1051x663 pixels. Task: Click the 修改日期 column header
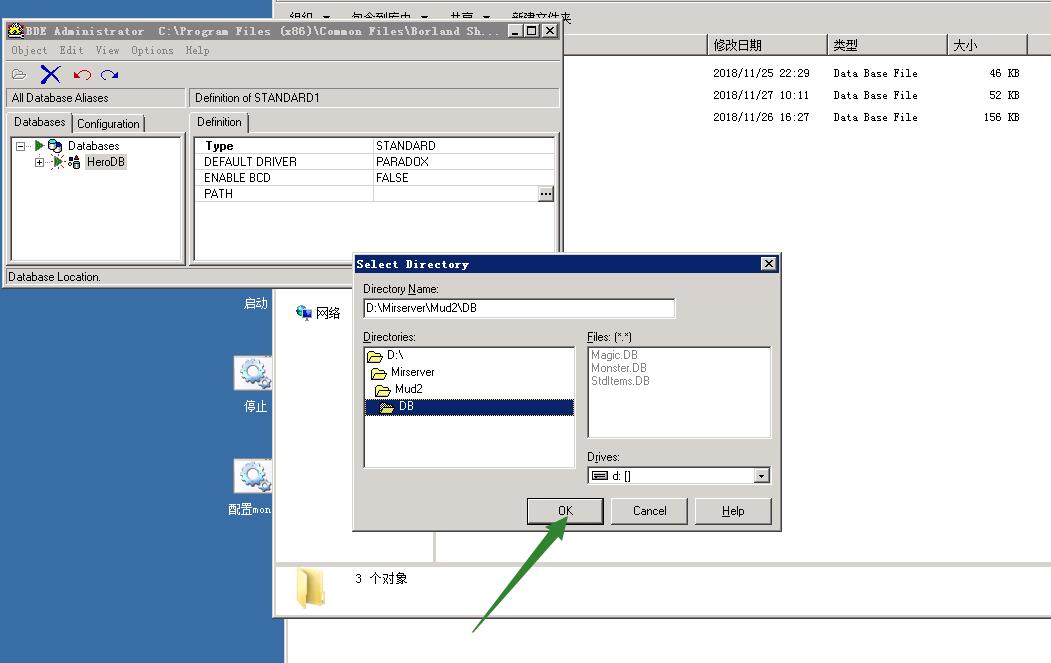pyautogui.click(x=738, y=45)
